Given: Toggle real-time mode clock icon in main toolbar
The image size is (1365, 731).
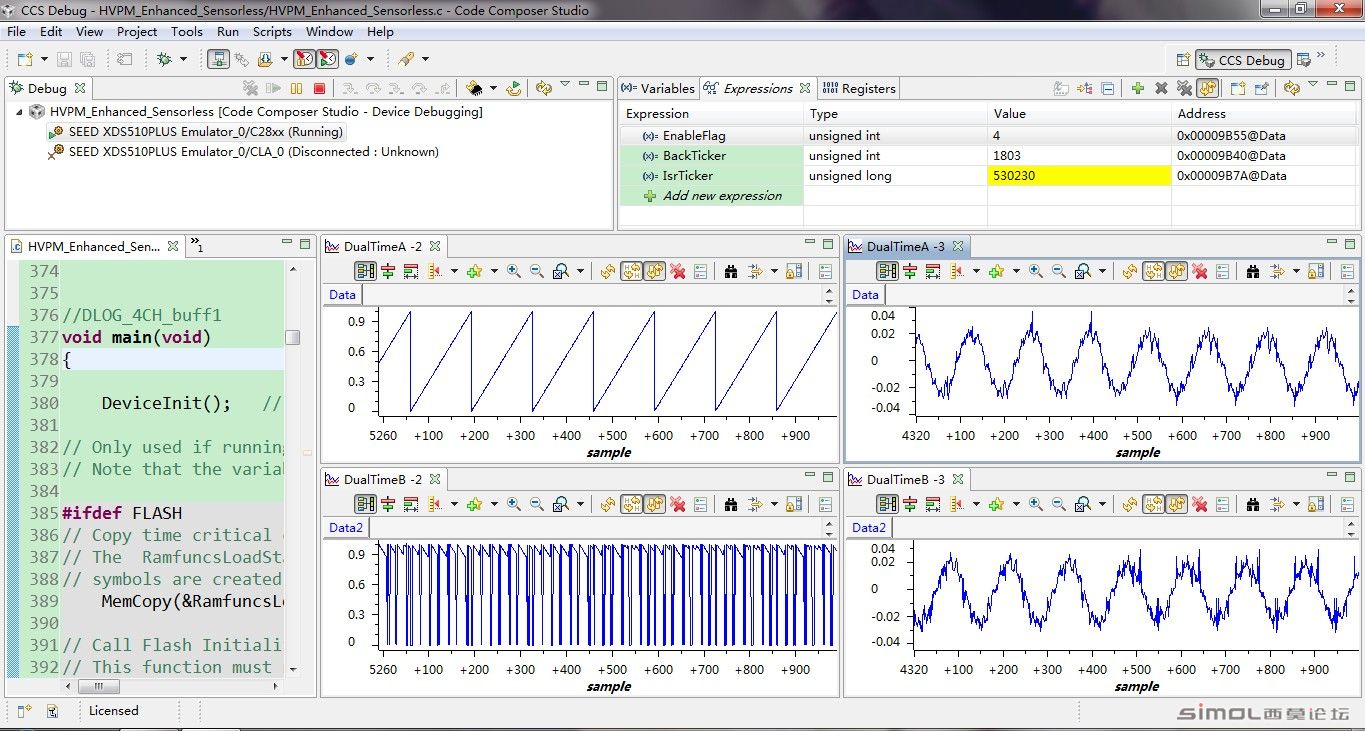Looking at the screenshot, I should pyautogui.click(x=327, y=59).
